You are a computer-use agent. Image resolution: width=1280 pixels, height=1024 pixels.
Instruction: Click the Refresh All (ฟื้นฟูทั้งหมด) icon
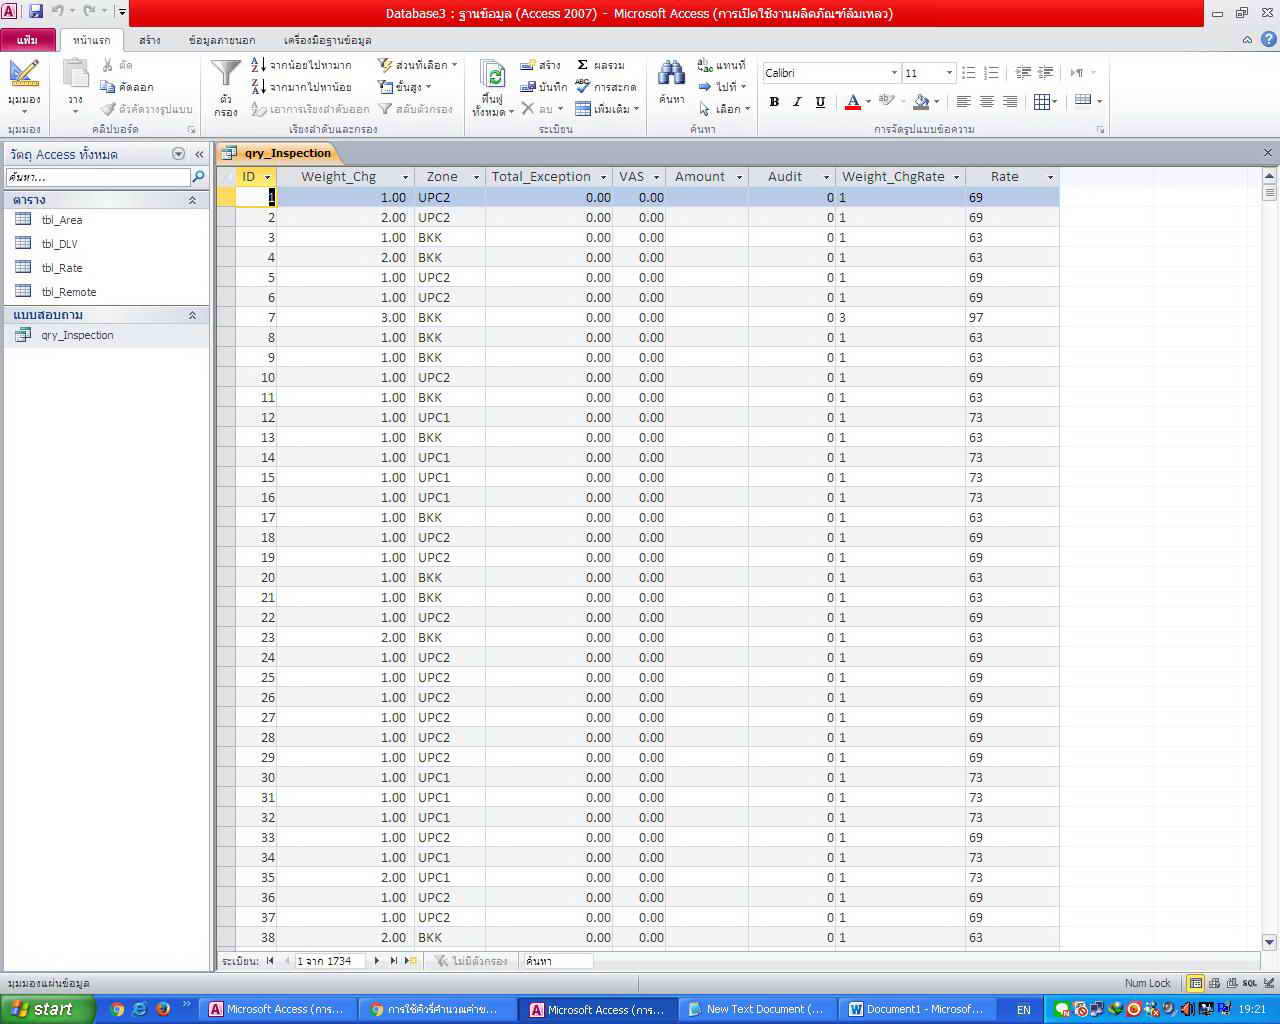492,75
